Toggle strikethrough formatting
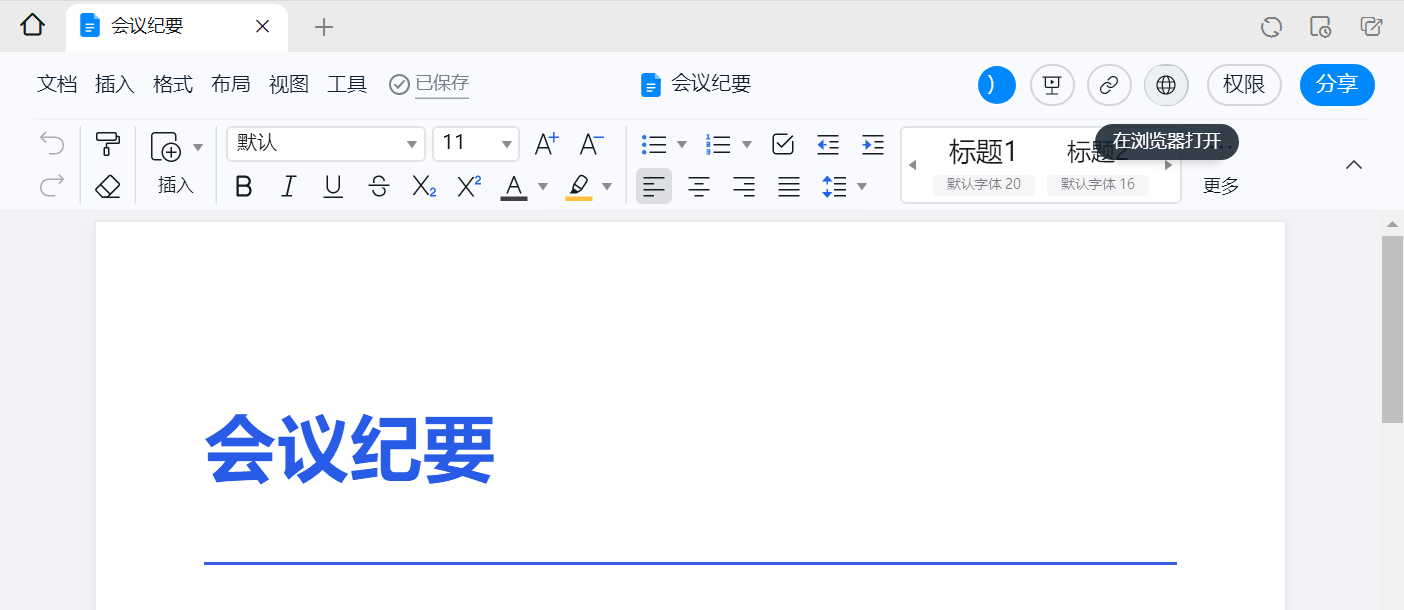1404x610 pixels. point(378,186)
